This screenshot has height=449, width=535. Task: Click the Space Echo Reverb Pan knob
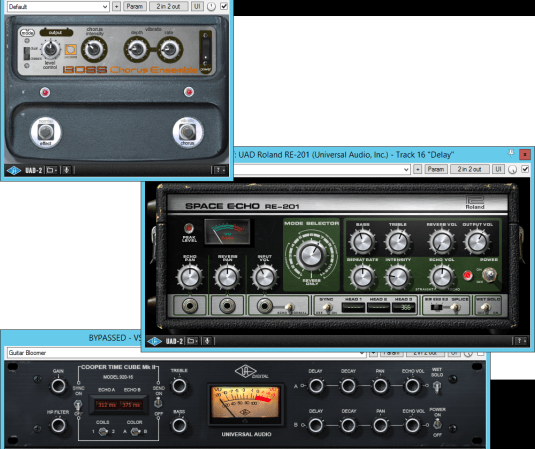pos(227,277)
